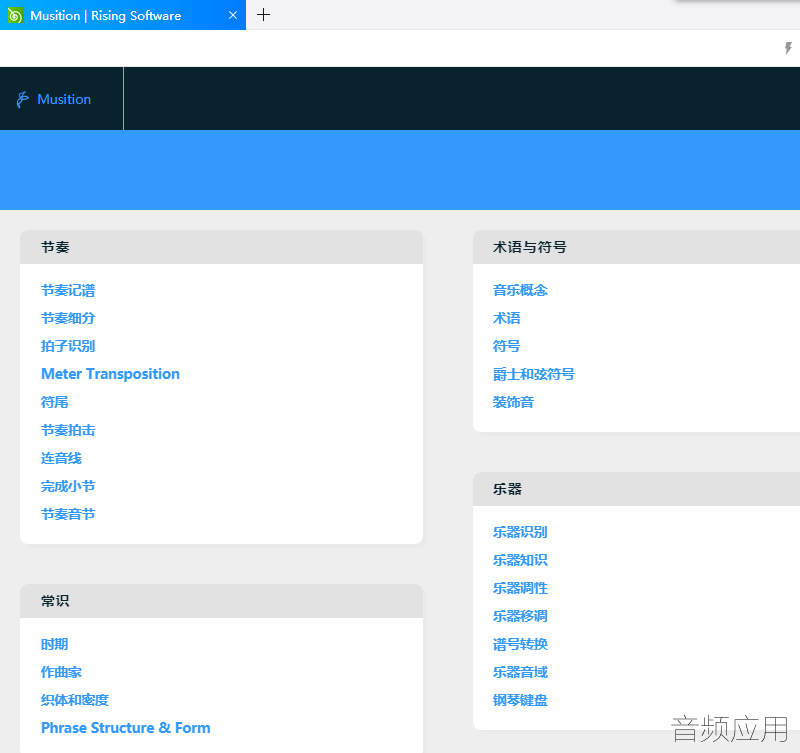Open a new browser tab with the plus button
Screen dimensions: 800x753
263,15
